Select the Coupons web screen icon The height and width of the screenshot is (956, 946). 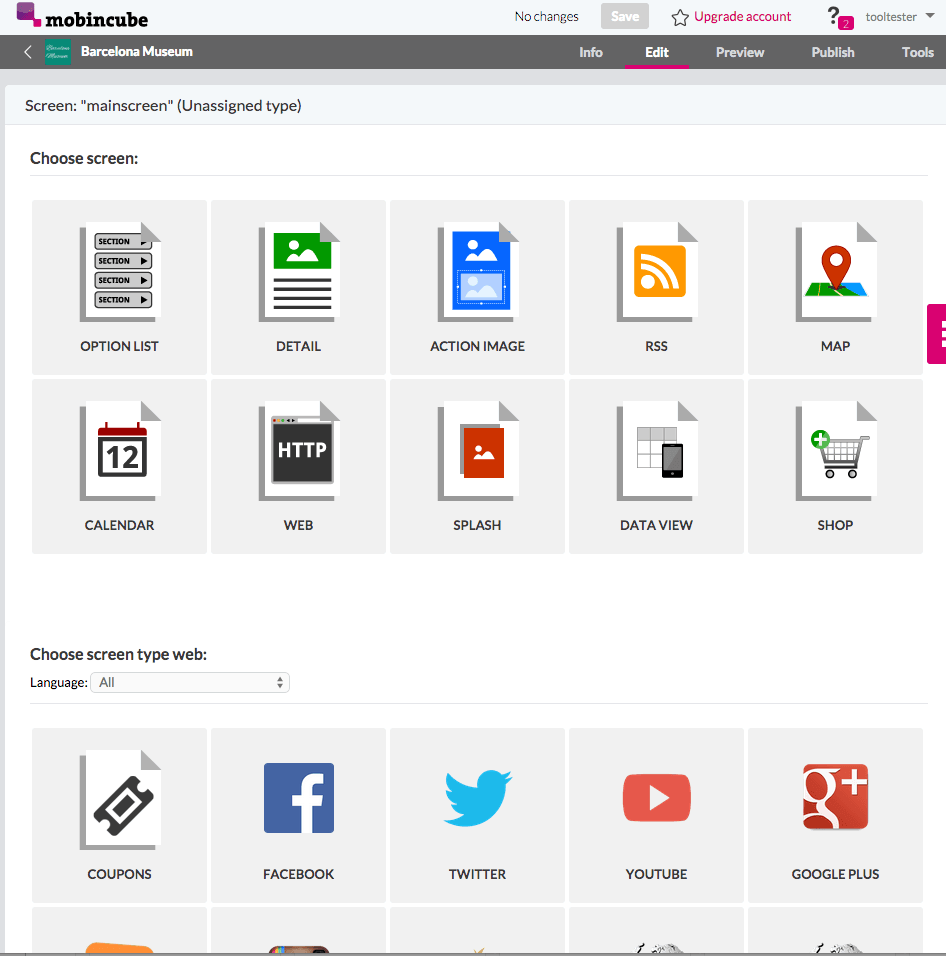click(x=120, y=800)
